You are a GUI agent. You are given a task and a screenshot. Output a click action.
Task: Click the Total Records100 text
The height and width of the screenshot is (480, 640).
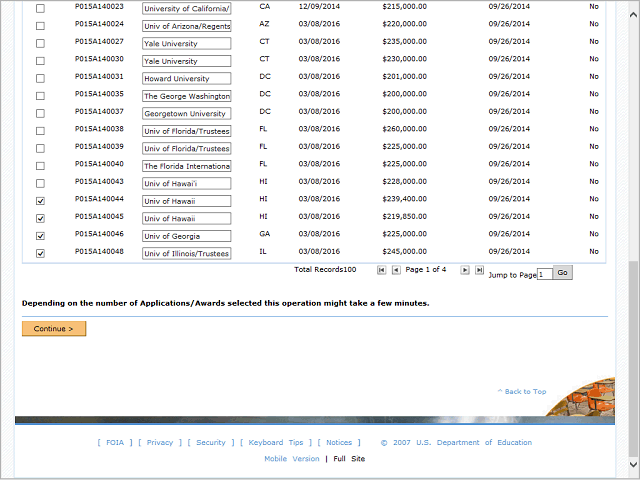(x=325, y=269)
